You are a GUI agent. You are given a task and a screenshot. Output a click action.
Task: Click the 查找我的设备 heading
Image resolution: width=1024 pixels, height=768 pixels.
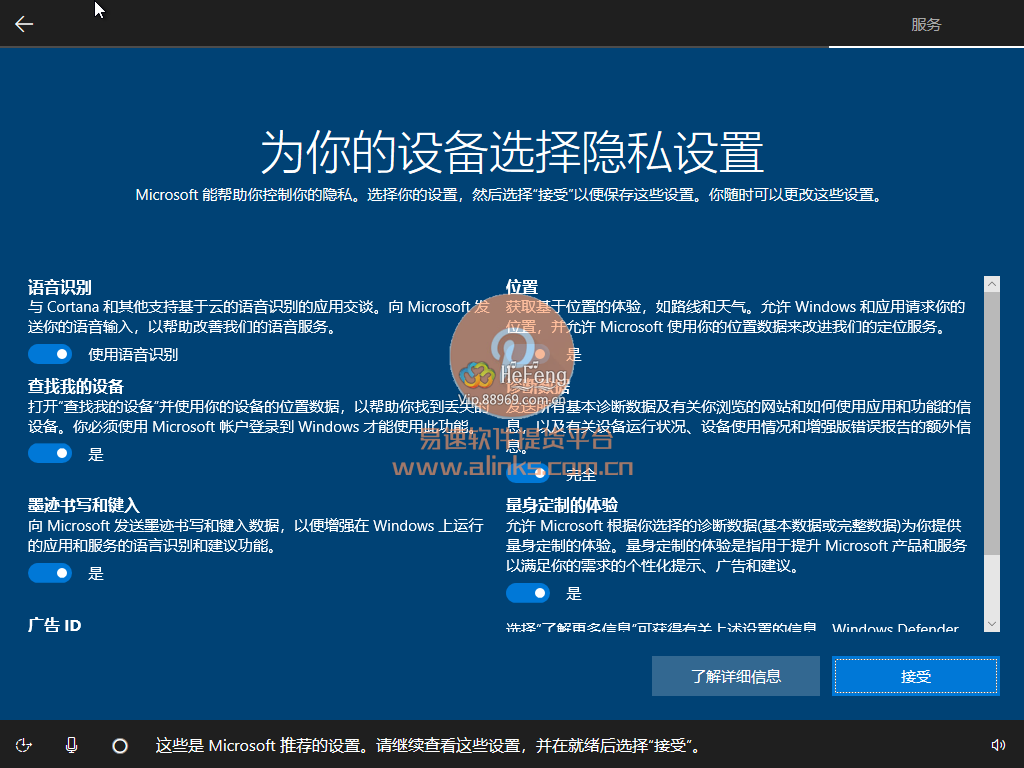[x=76, y=386]
